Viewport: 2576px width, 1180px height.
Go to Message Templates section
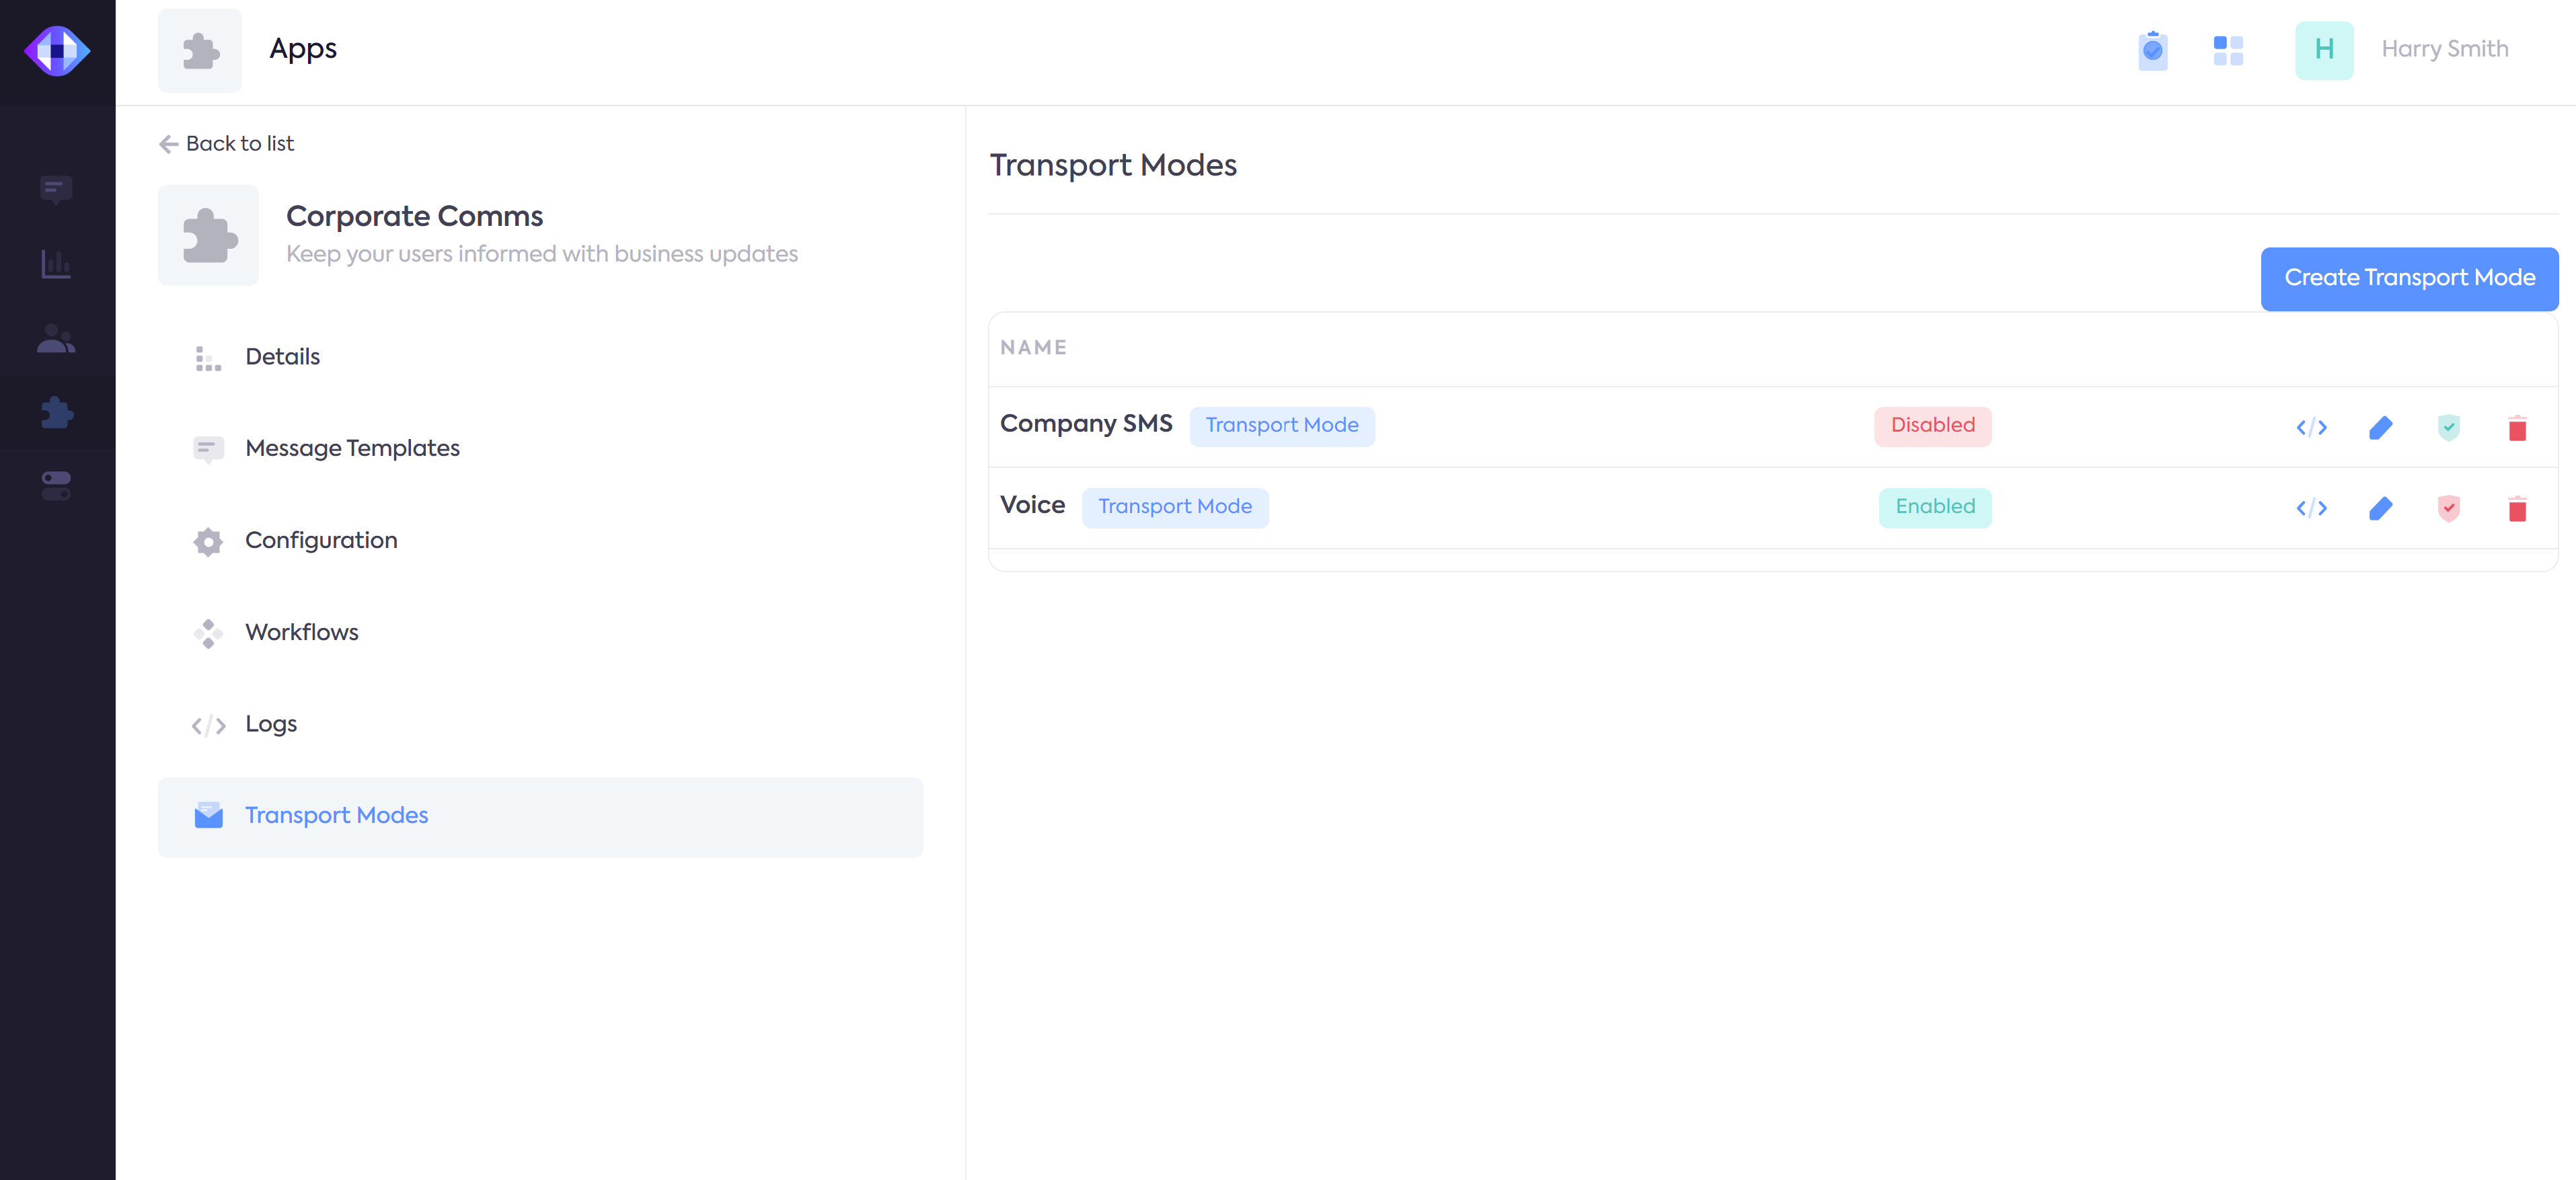pos(352,448)
